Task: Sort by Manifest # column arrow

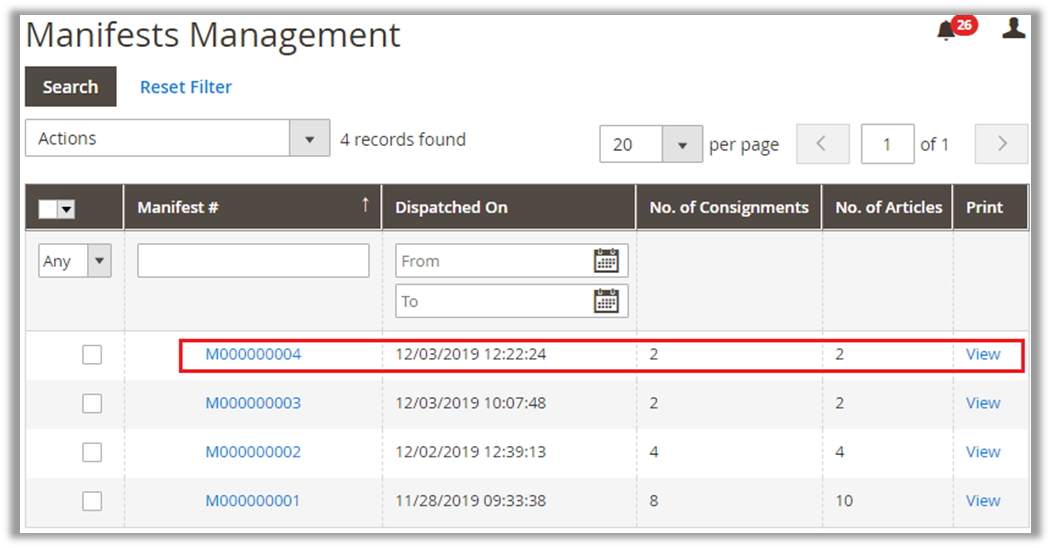Action: [365, 206]
